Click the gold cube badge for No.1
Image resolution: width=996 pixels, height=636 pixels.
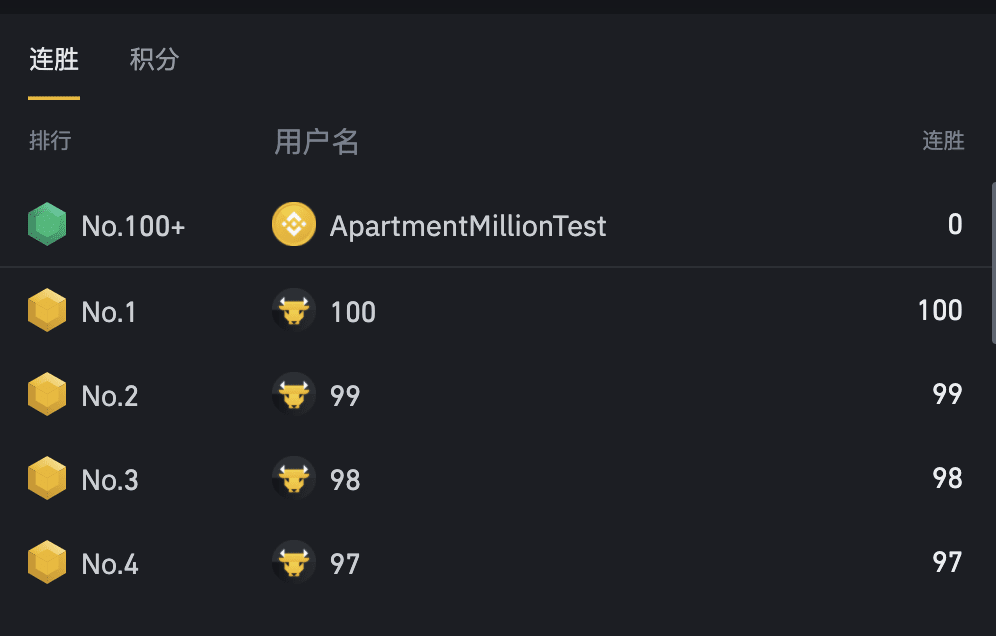(x=47, y=310)
